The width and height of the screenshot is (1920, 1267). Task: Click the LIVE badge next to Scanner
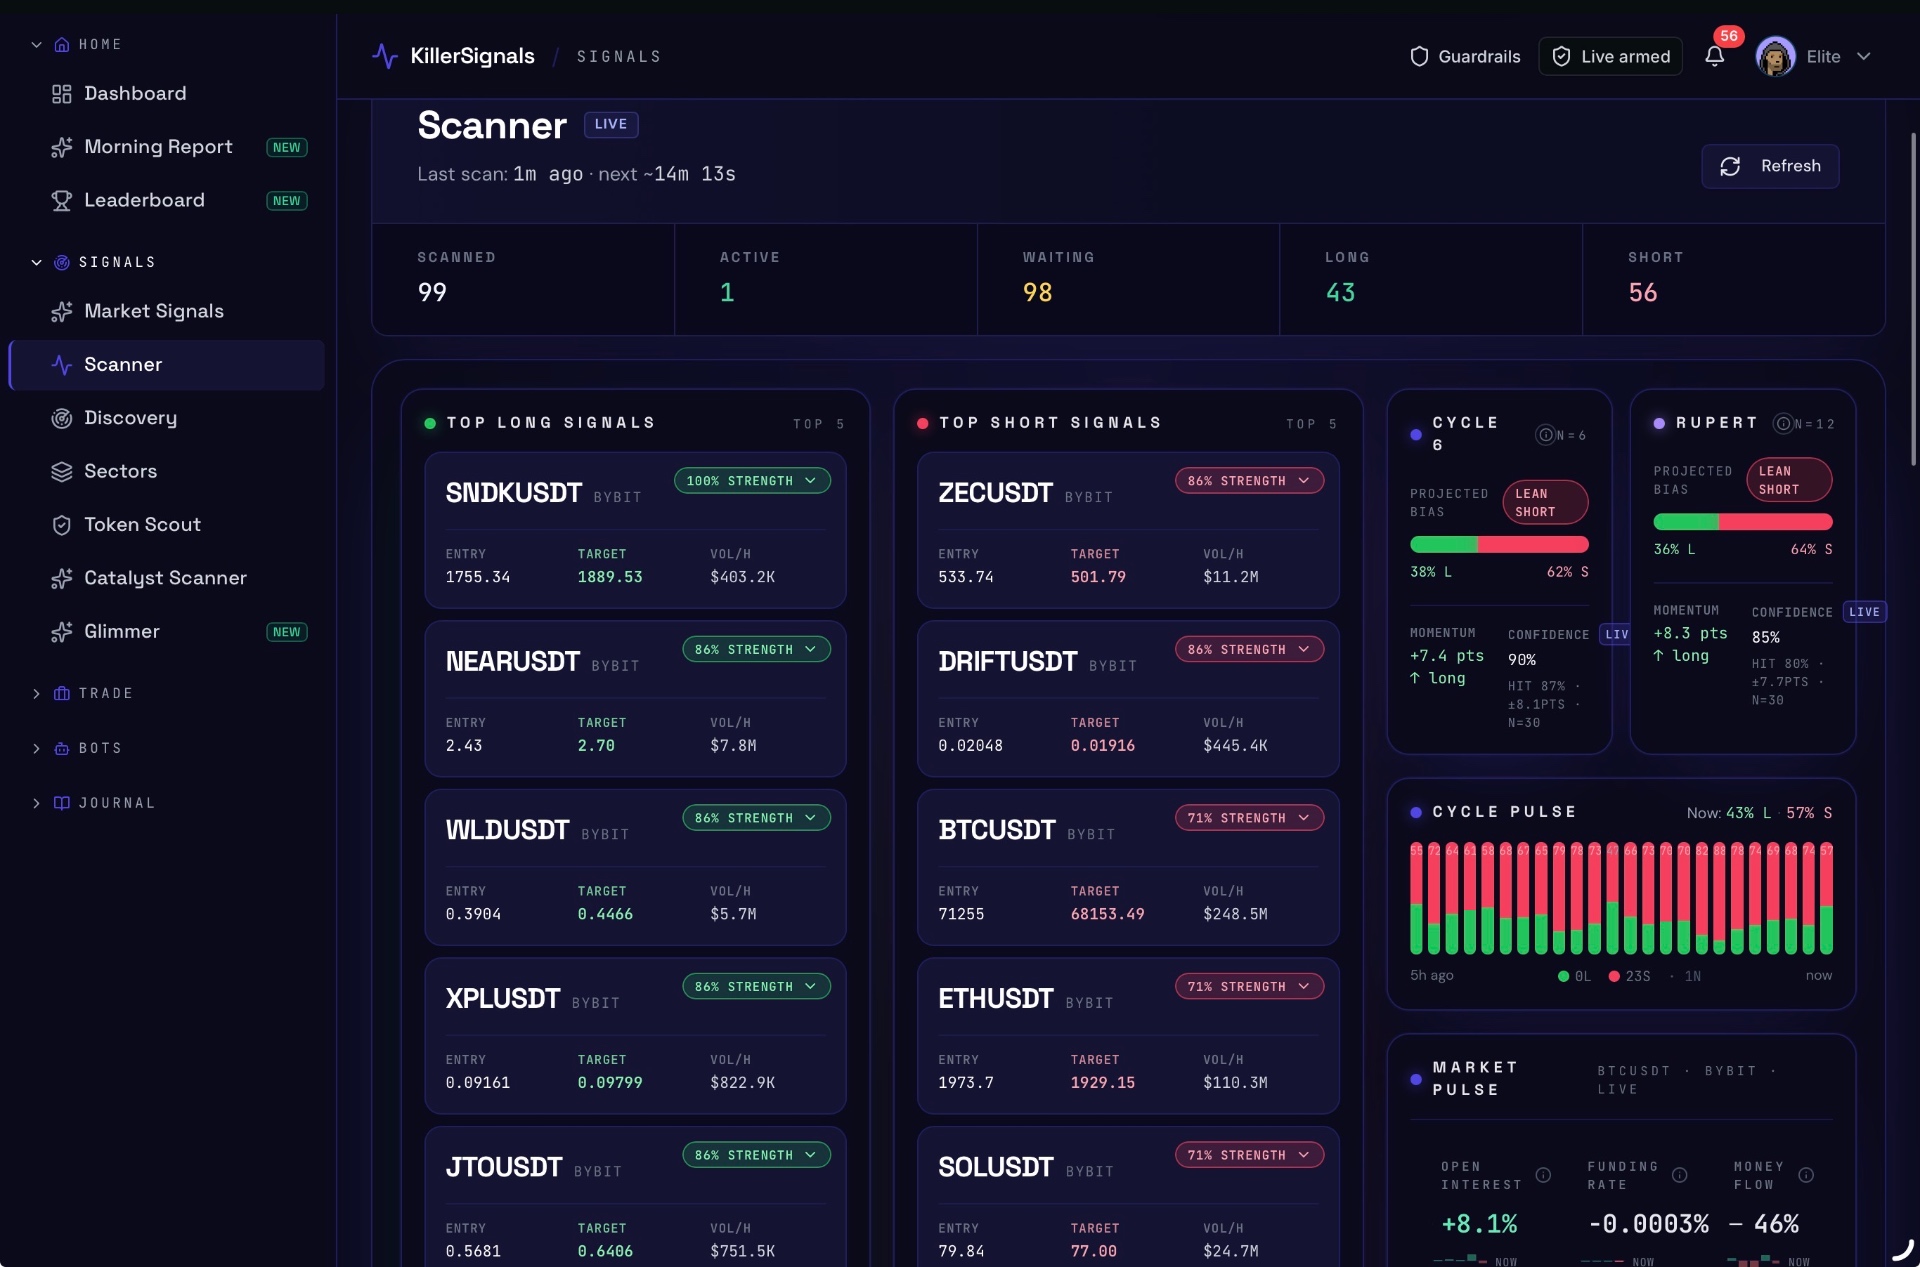(x=611, y=124)
